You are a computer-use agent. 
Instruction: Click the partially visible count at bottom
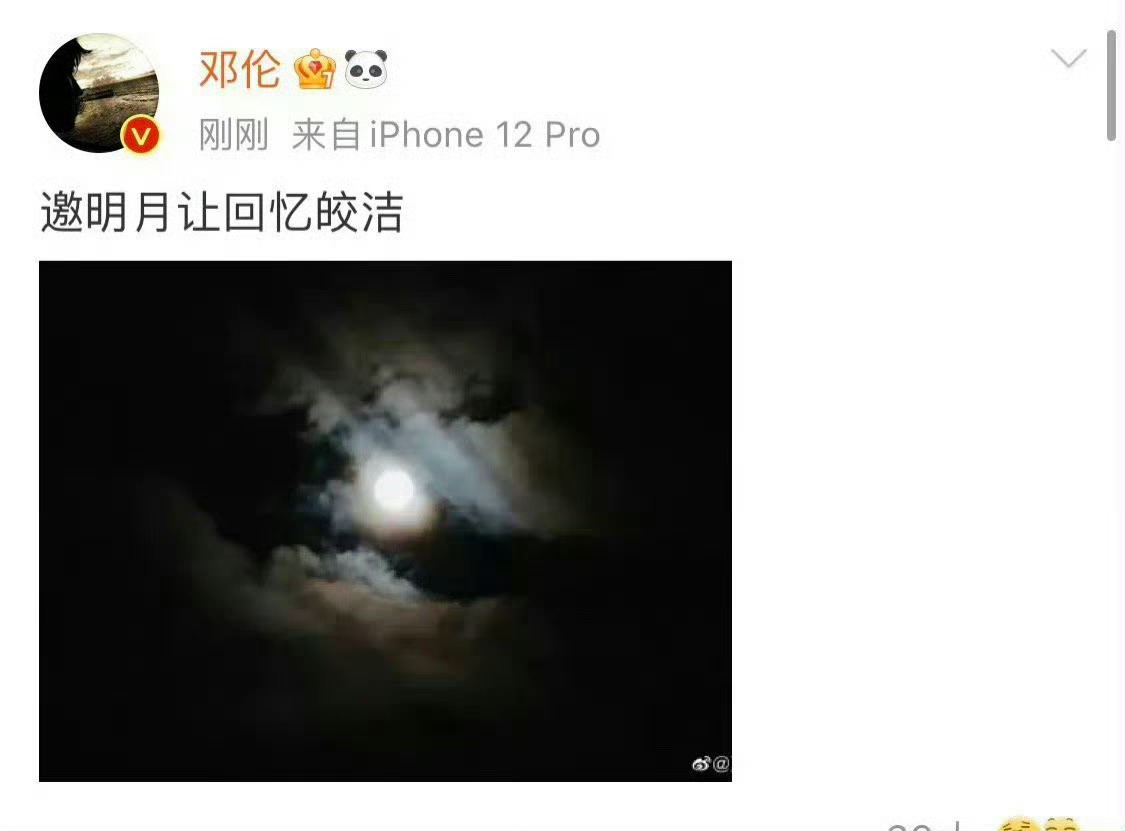(923, 826)
